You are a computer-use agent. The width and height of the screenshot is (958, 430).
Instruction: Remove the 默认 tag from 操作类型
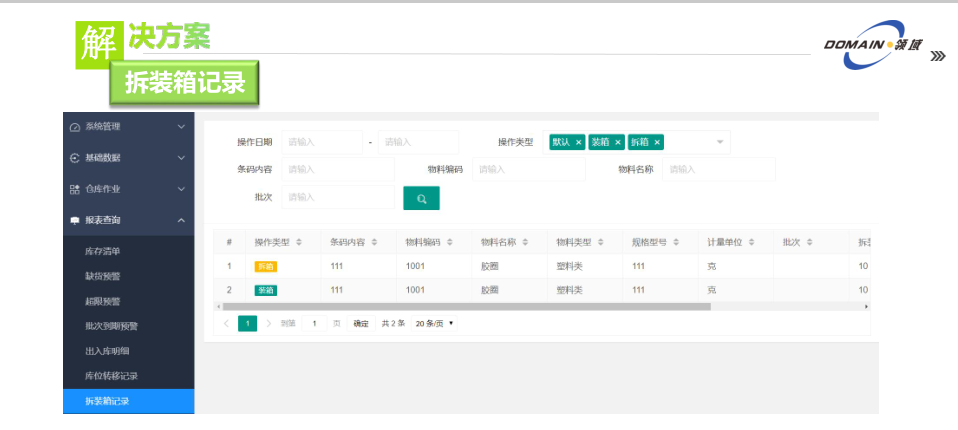(578, 142)
